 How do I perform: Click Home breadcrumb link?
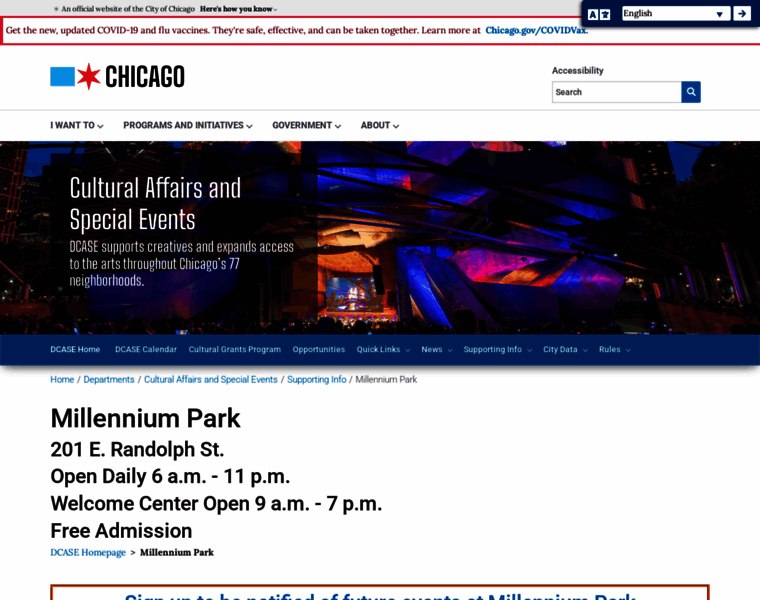click(62, 379)
